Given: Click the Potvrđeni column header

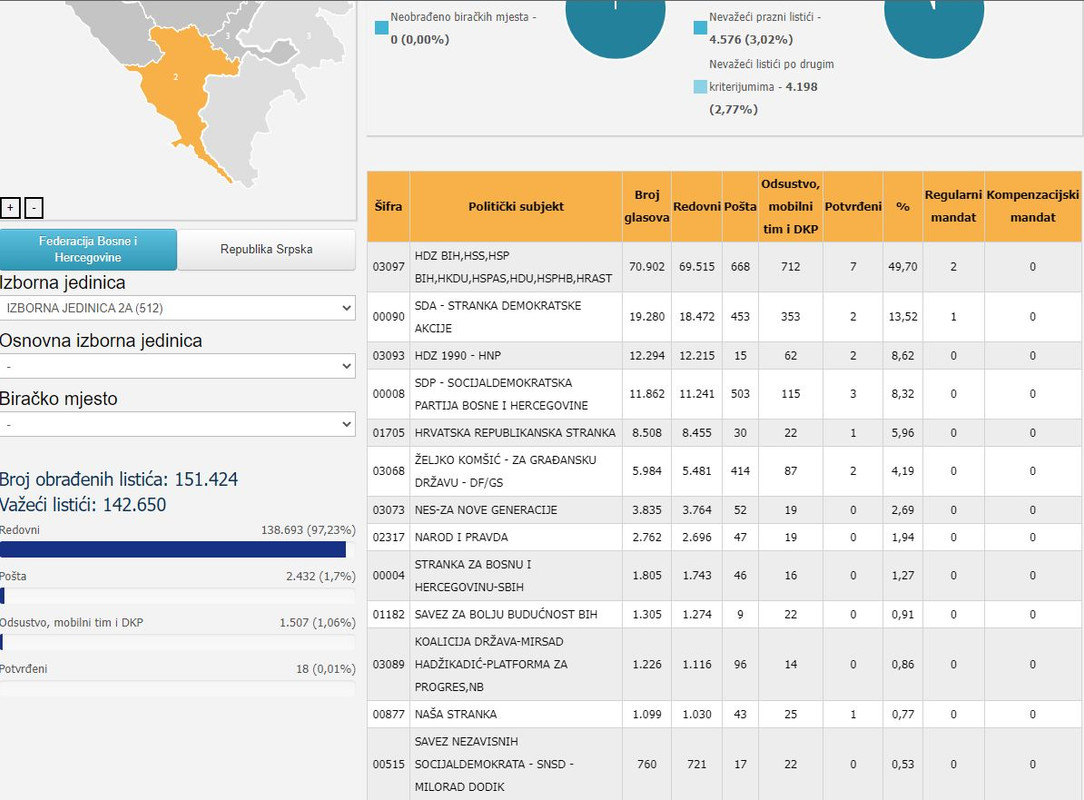Looking at the screenshot, I should click(x=853, y=206).
